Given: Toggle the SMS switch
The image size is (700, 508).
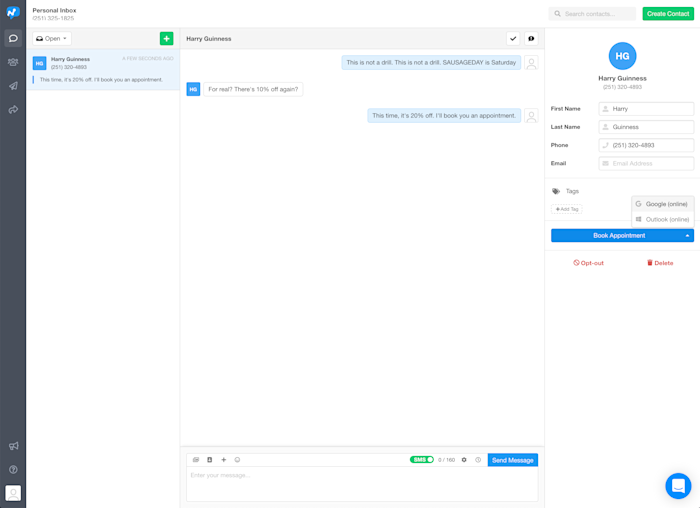Looking at the screenshot, I should 421,459.
